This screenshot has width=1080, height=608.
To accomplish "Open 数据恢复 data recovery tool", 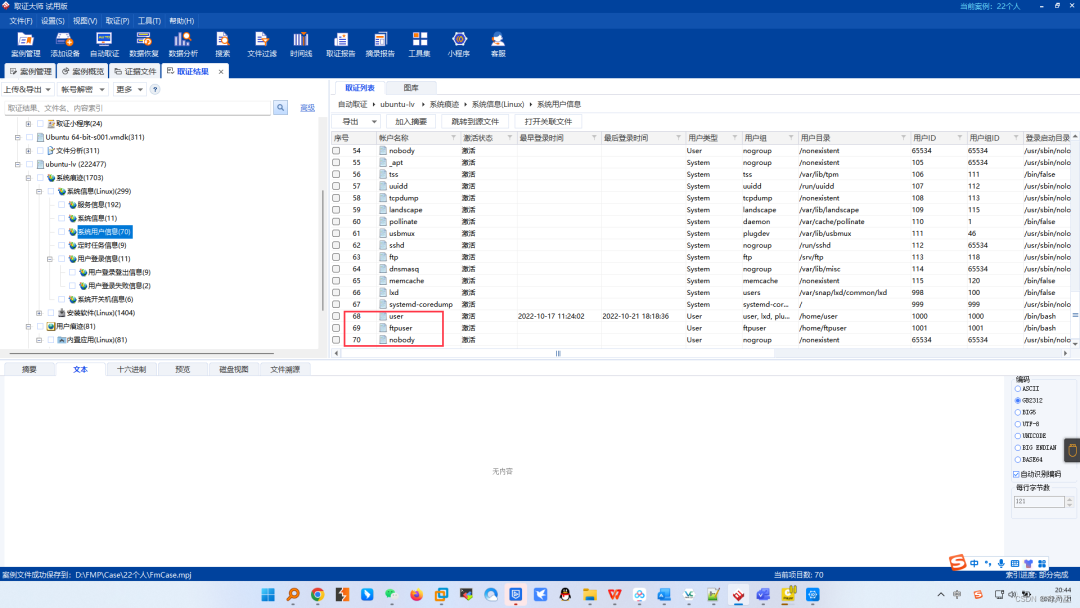I will (x=143, y=45).
